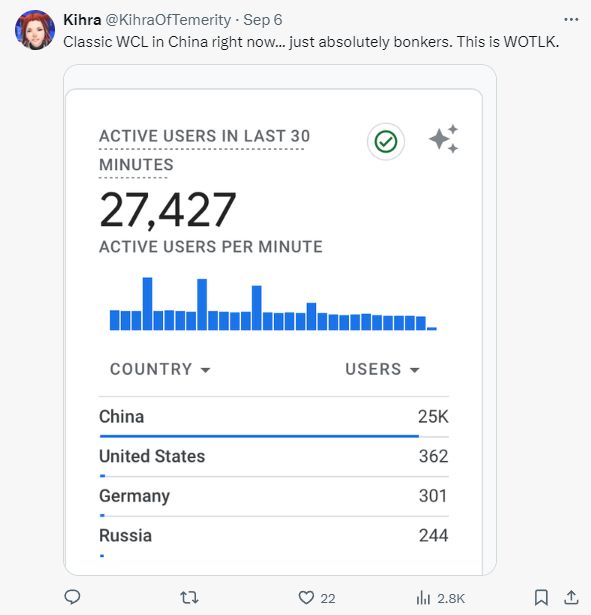Like the tweet with the heart icon
Image resolution: width=591 pixels, height=615 pixels.
[x=306, y=598]
